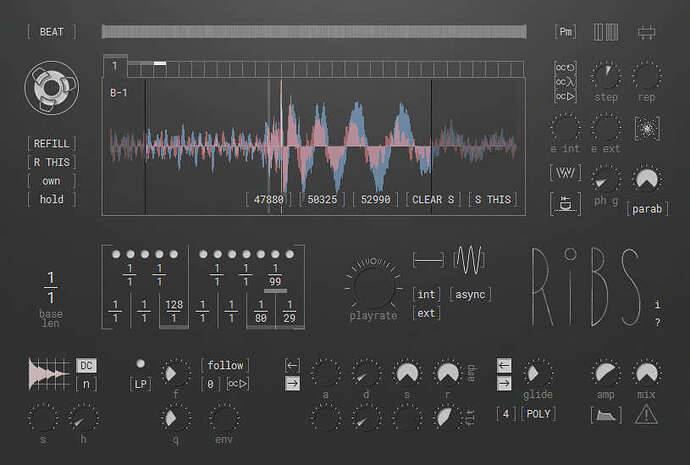Click the follow value box showing 0

click(x=210, y=384)
